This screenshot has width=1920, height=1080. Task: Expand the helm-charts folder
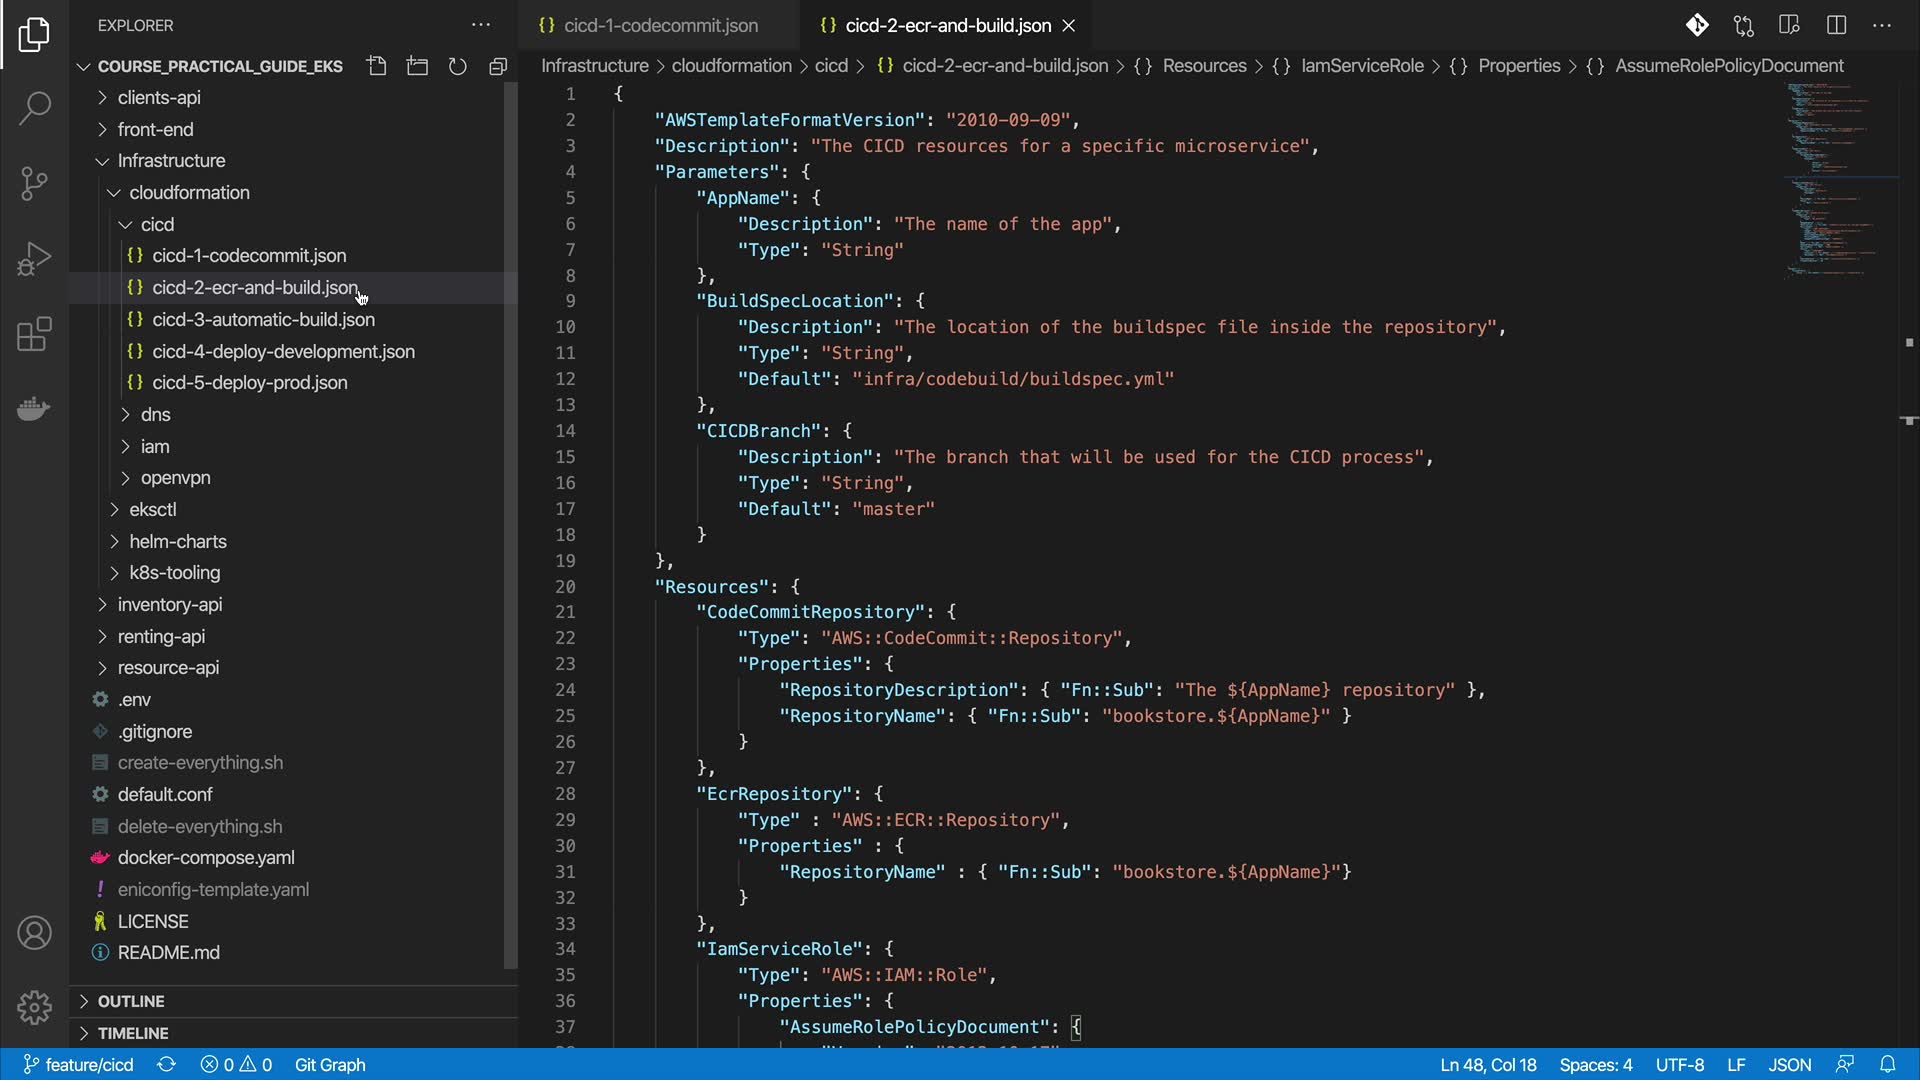click(x=177, y=541)
